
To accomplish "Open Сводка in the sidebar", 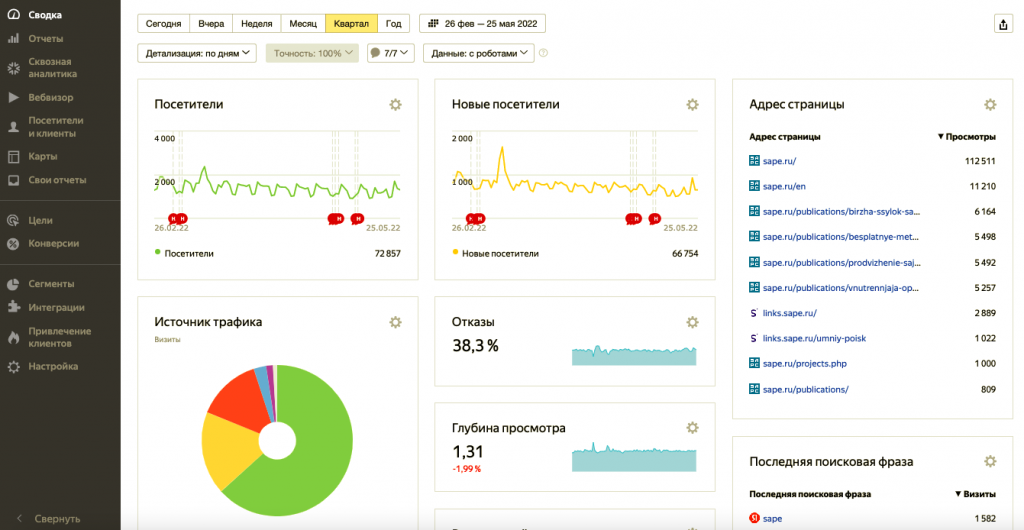I will (x=44, y=14).
